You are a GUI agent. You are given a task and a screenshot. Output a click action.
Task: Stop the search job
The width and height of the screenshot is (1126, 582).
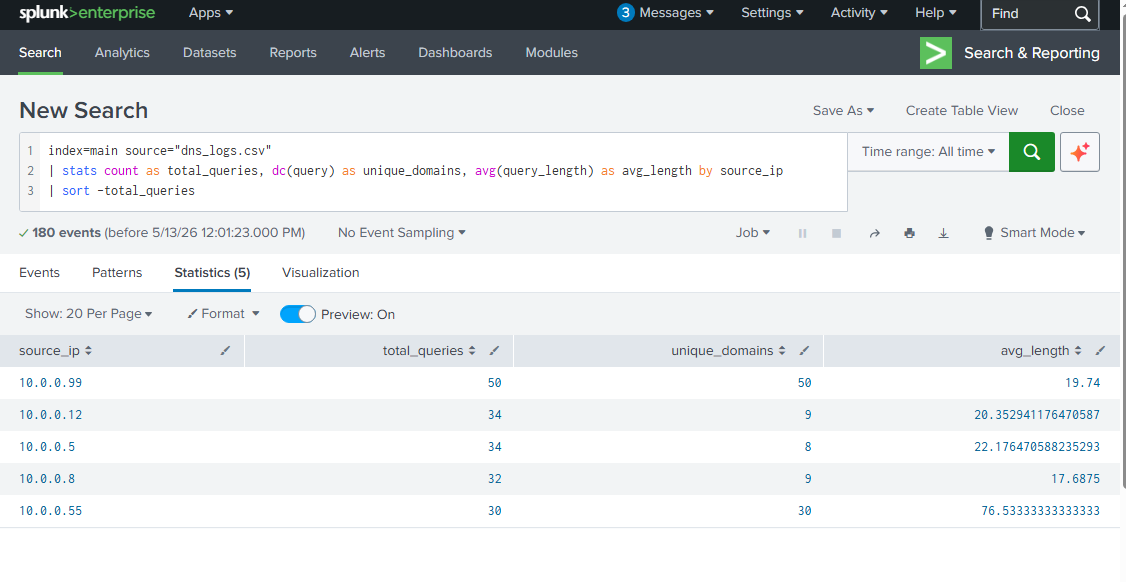[836, 234]
